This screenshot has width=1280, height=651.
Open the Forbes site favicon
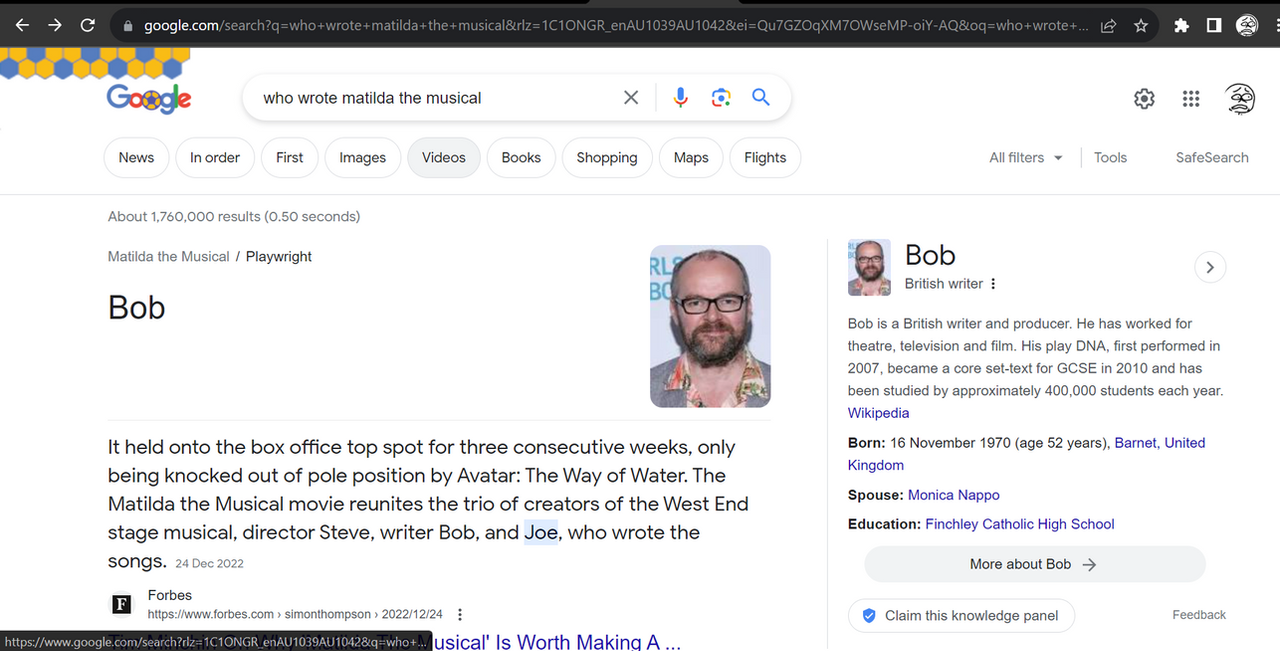(121, 604)
